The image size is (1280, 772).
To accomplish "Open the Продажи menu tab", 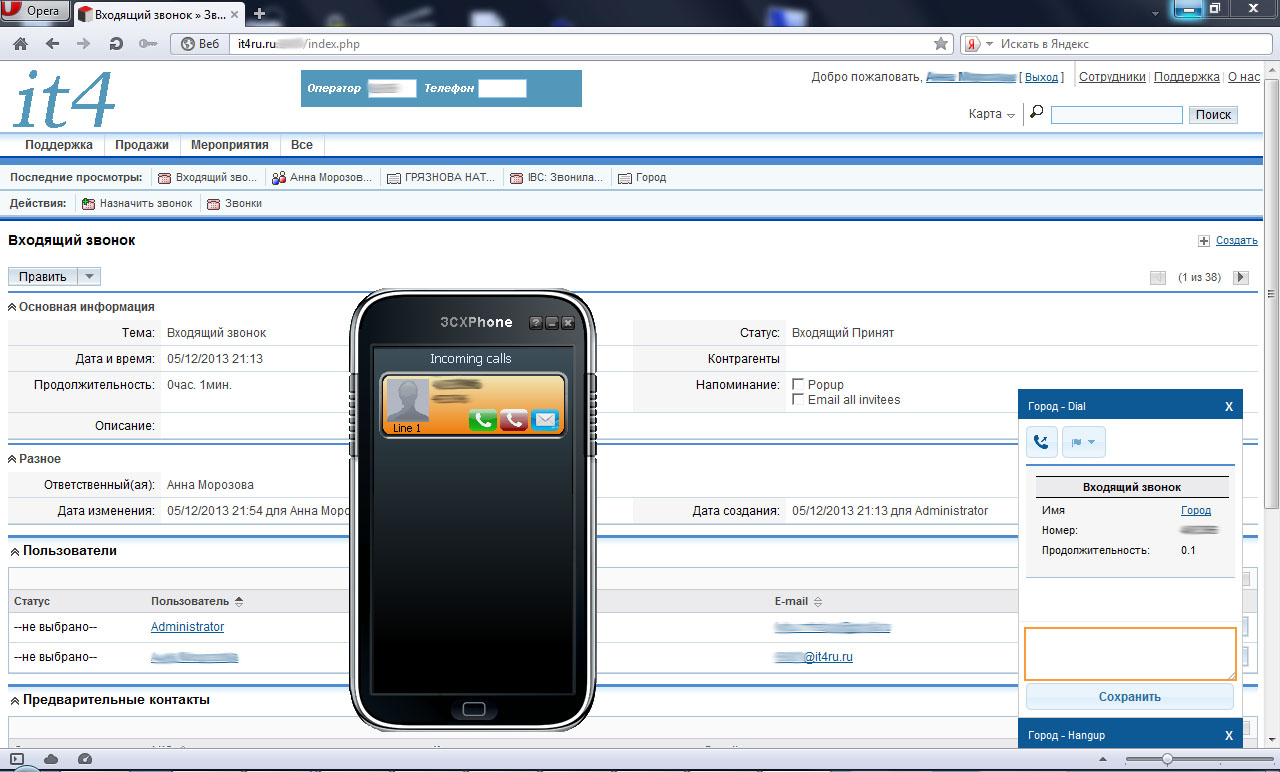I will point(142,145).
